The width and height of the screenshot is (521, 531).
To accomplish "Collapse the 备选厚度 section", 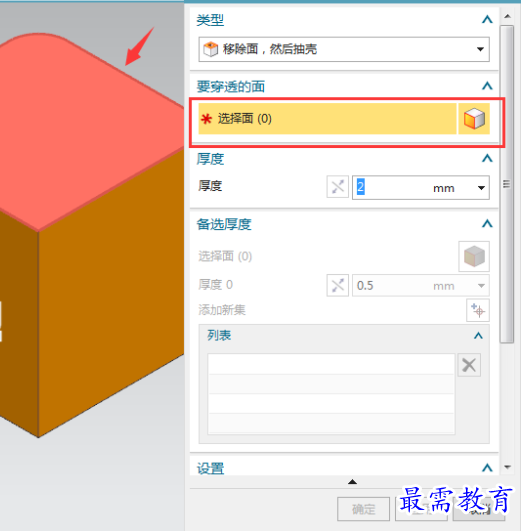I will click(487, 224).
